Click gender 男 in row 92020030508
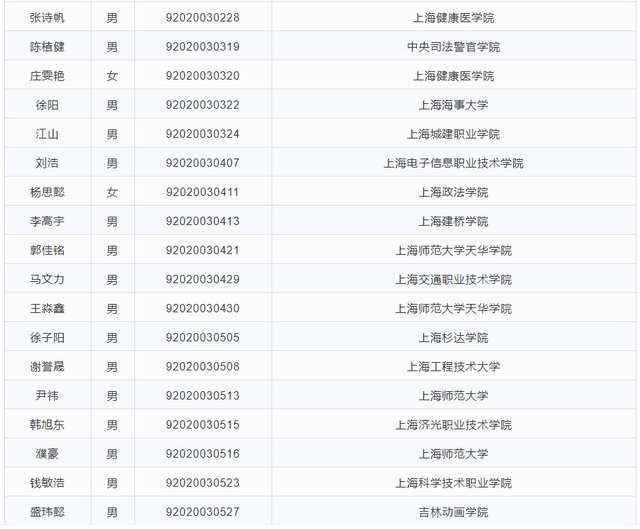640x529 pixels. [112, 367]
